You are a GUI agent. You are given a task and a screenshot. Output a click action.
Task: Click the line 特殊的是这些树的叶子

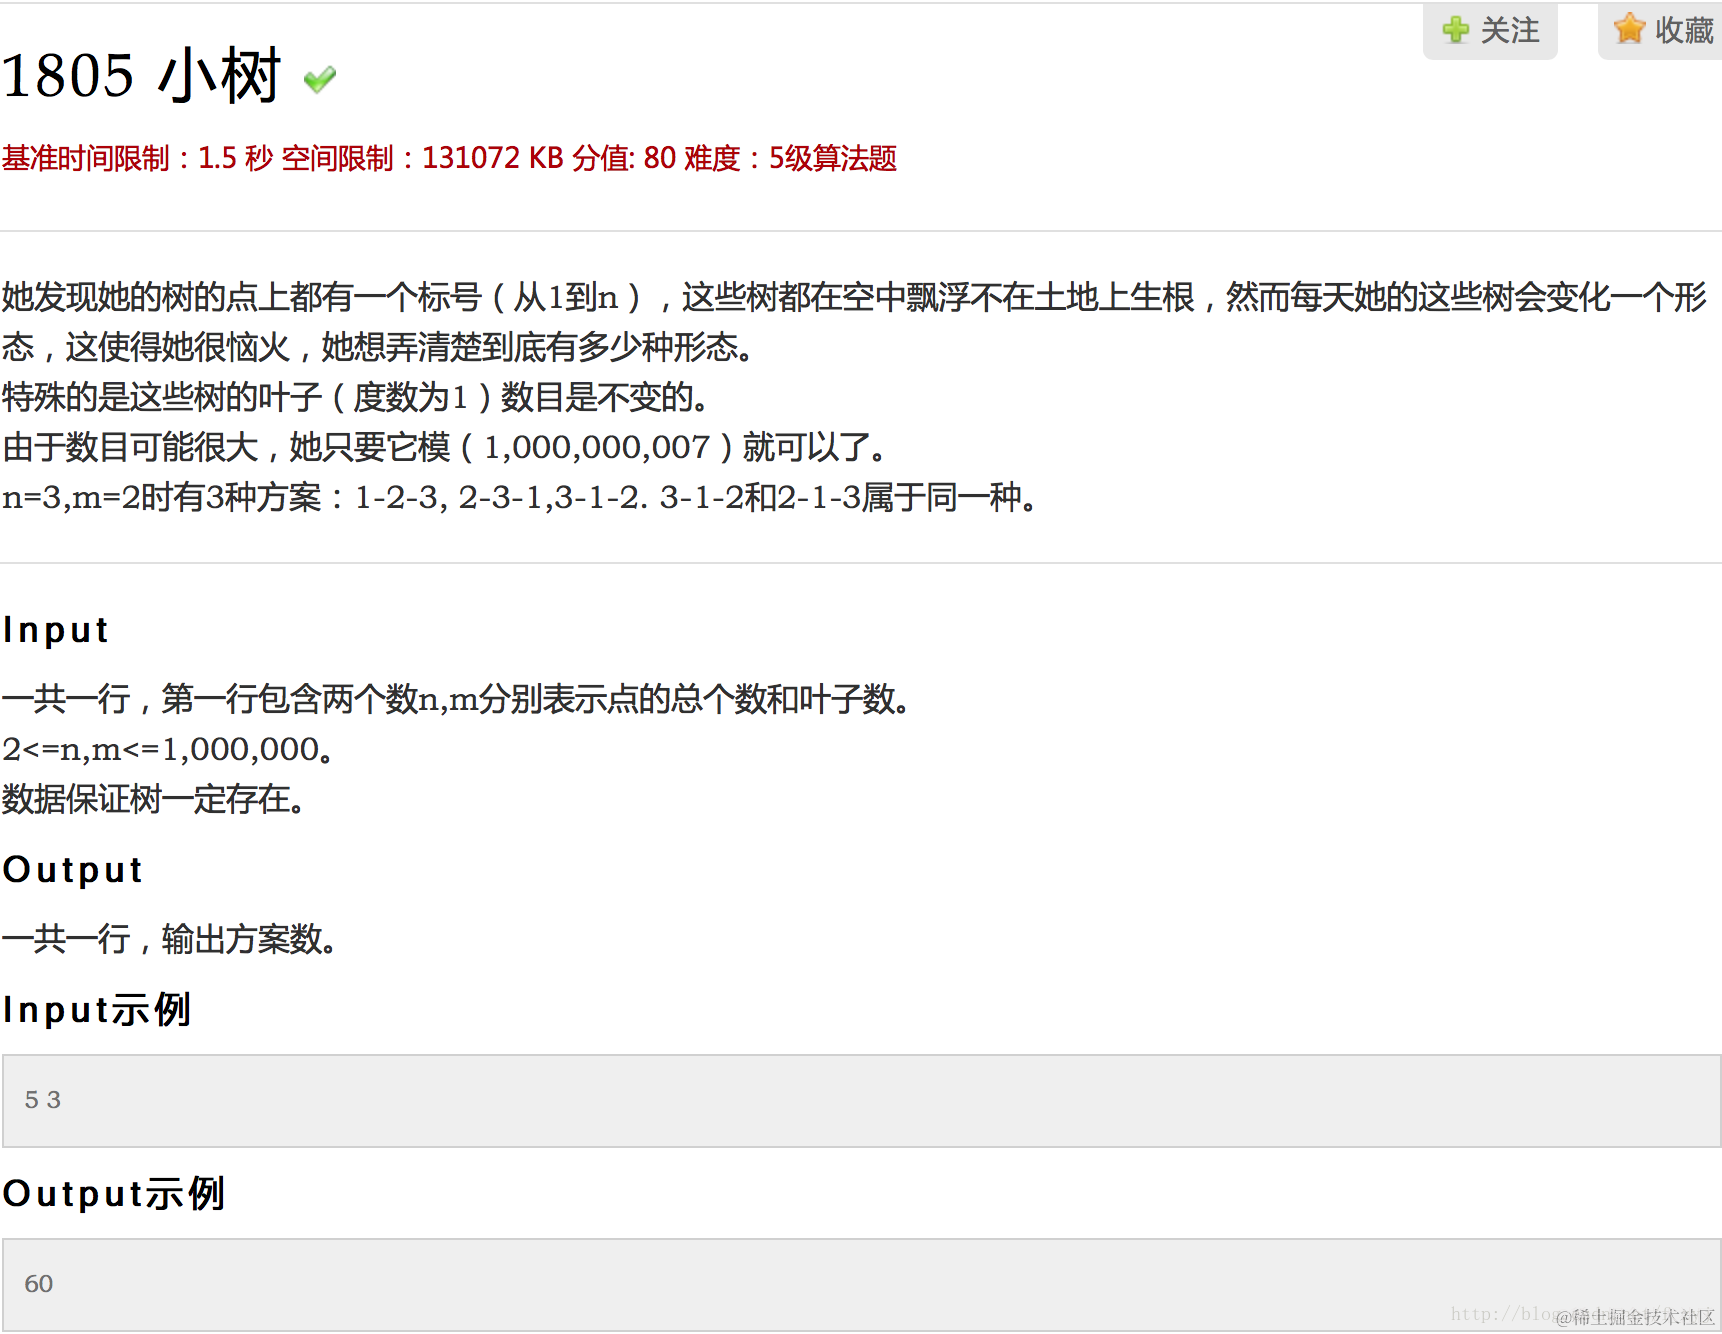click(356, 397)
